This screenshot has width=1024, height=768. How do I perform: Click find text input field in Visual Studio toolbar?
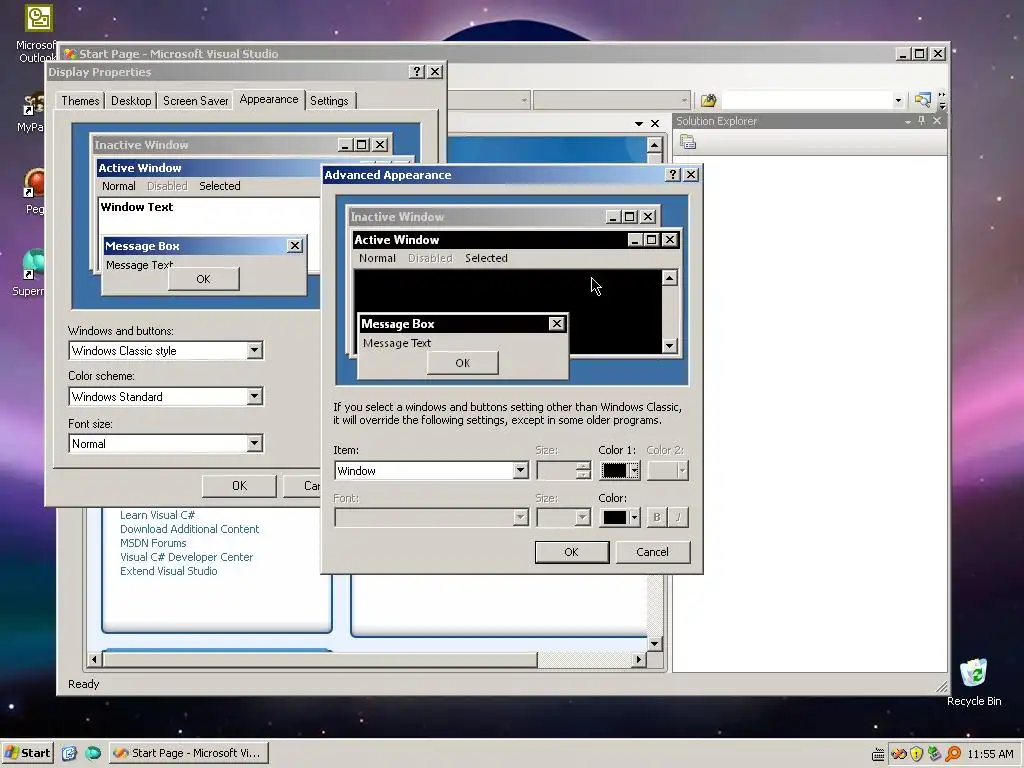807,100
